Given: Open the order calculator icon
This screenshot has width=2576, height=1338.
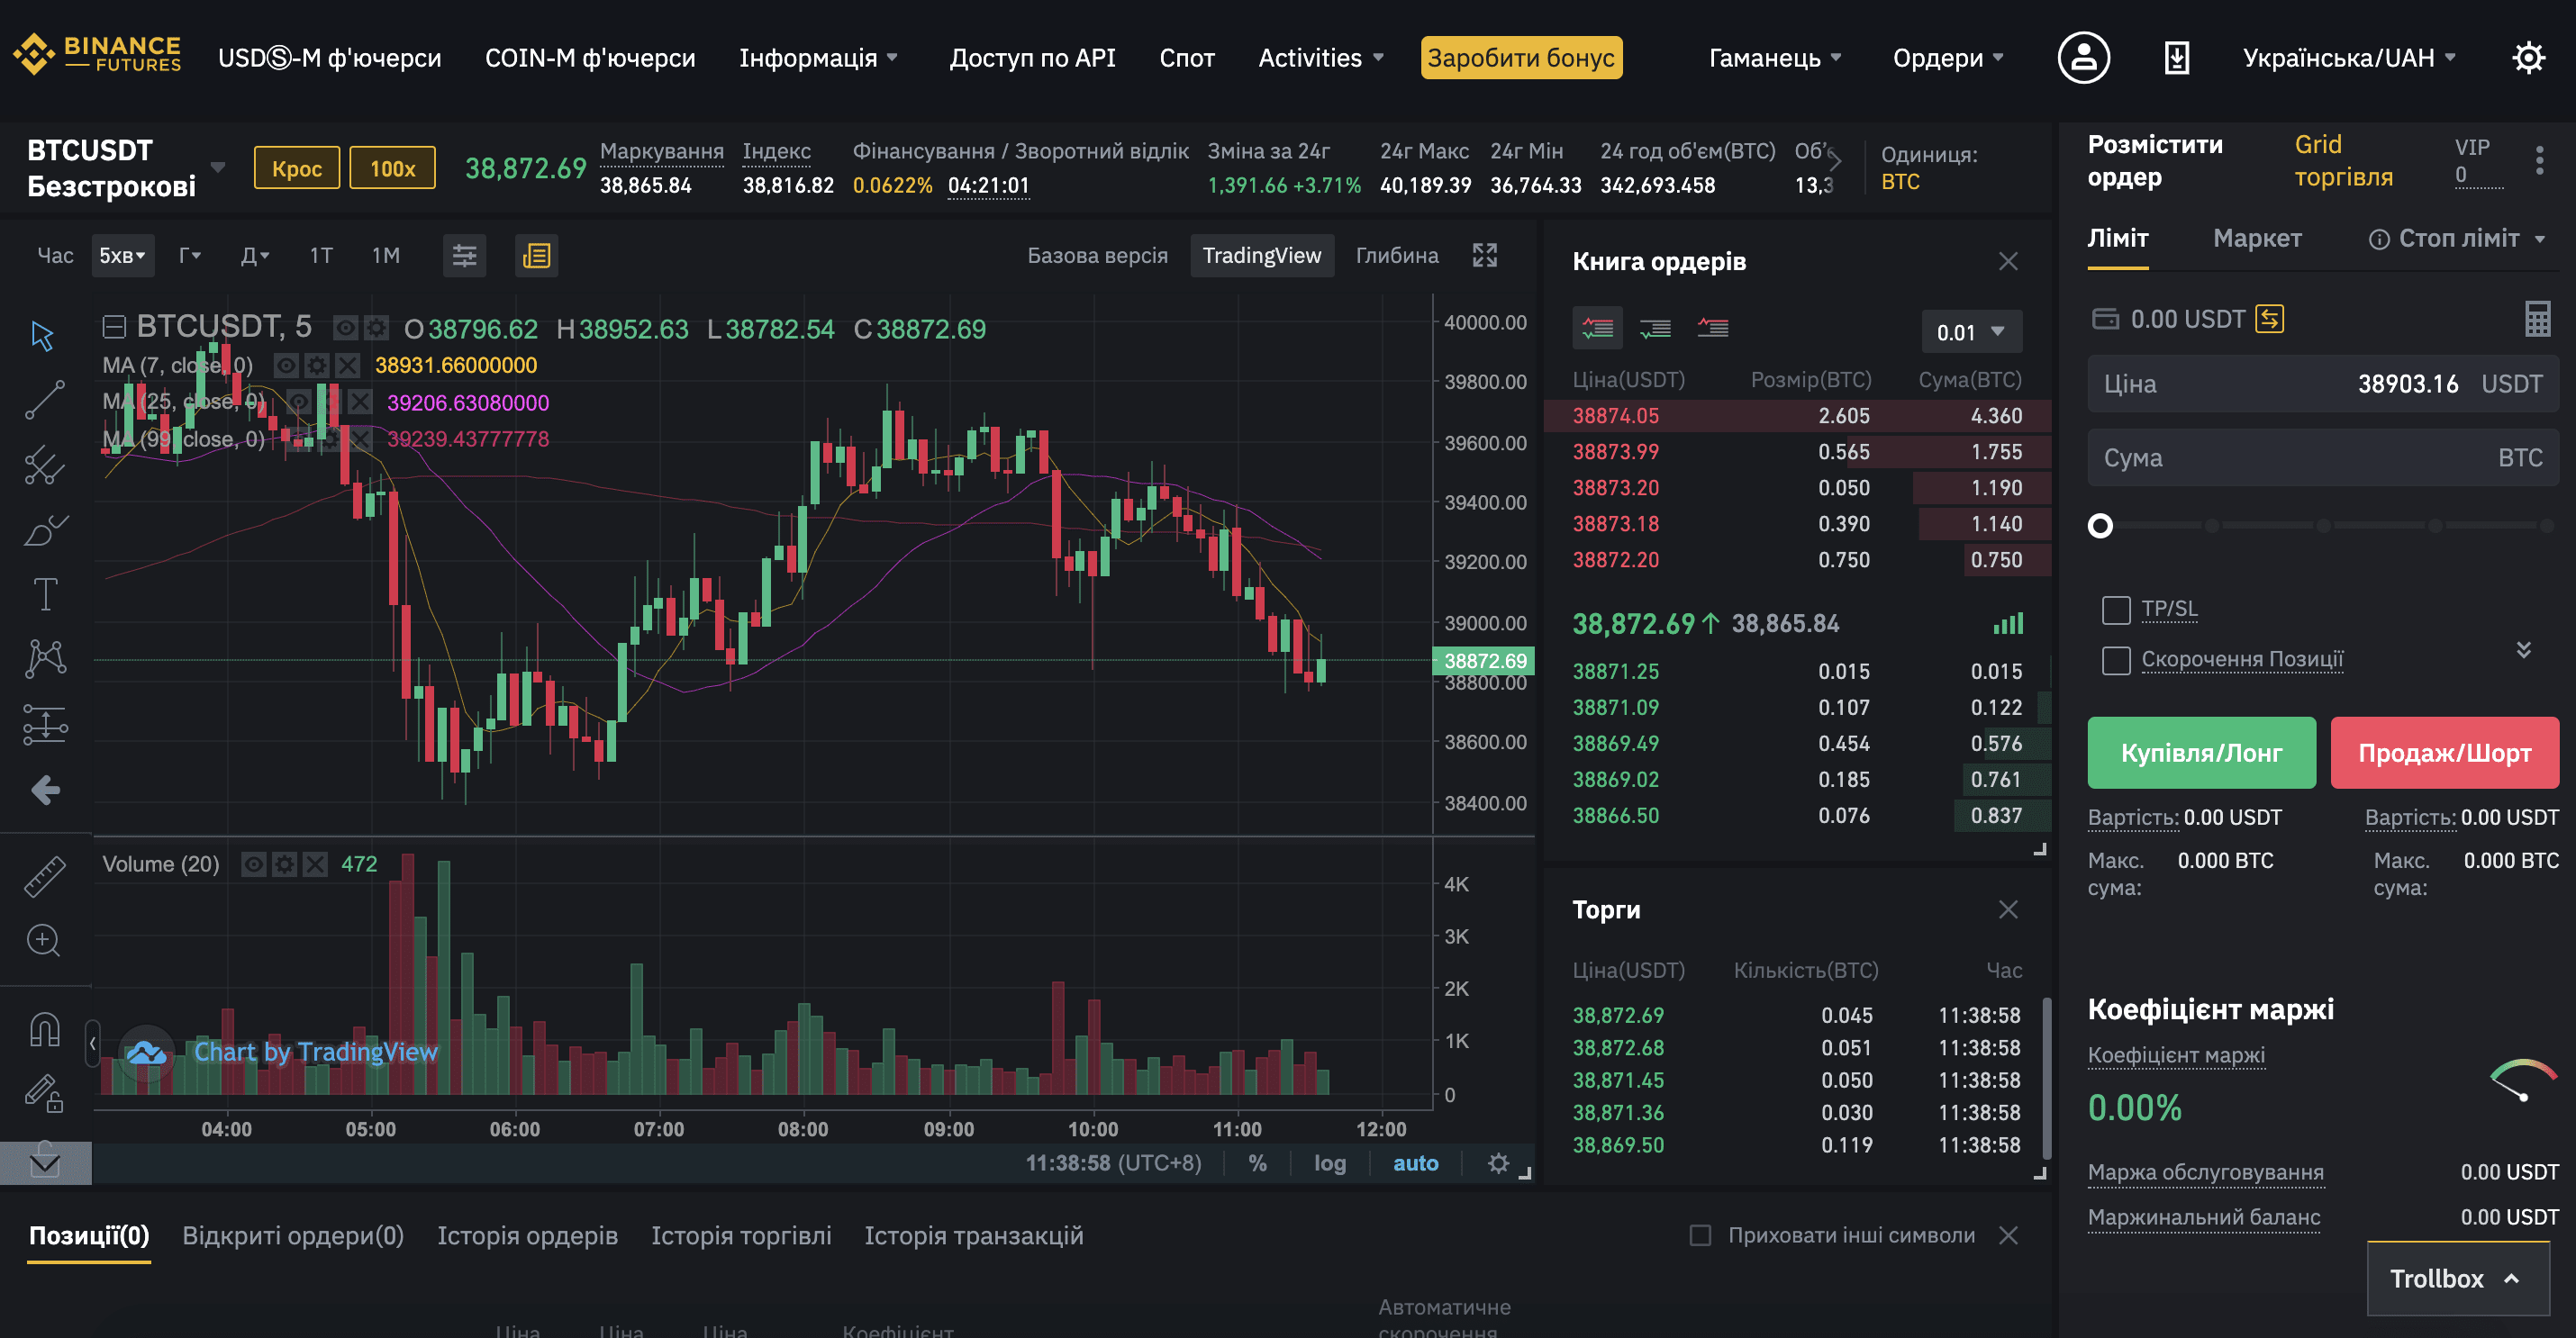Looking at the screenshot, I should tap(2537, 319).
